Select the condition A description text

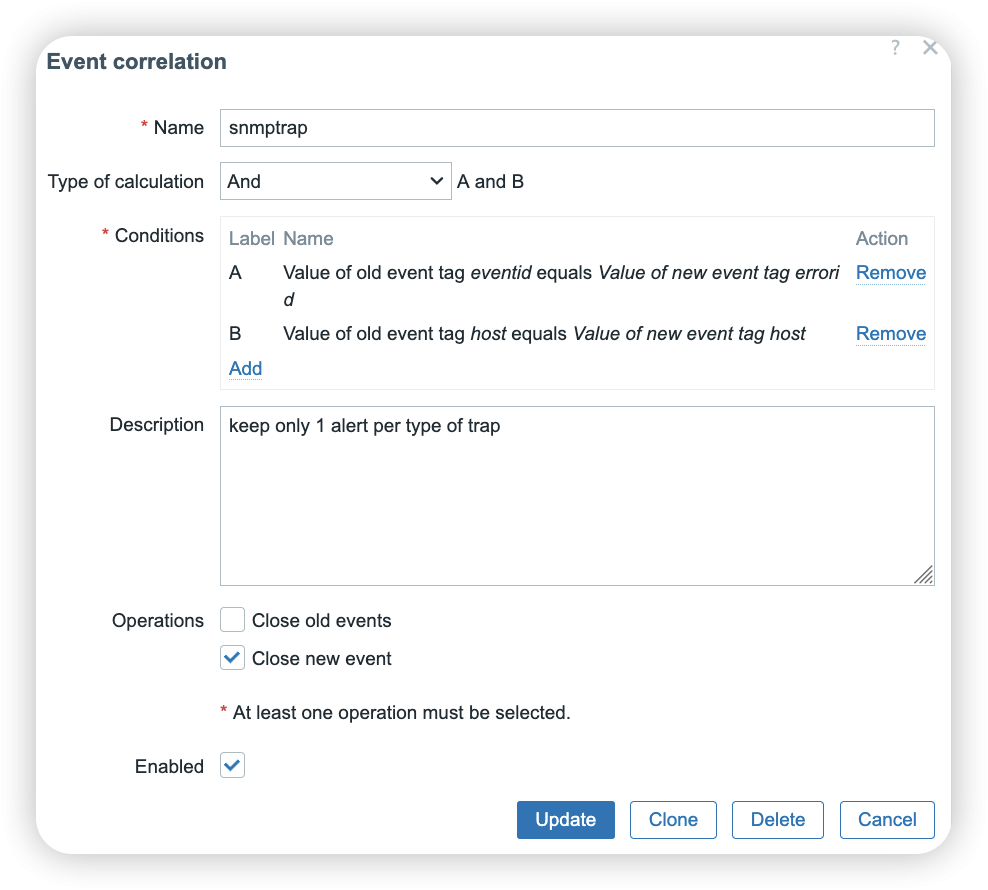point(560,273)
